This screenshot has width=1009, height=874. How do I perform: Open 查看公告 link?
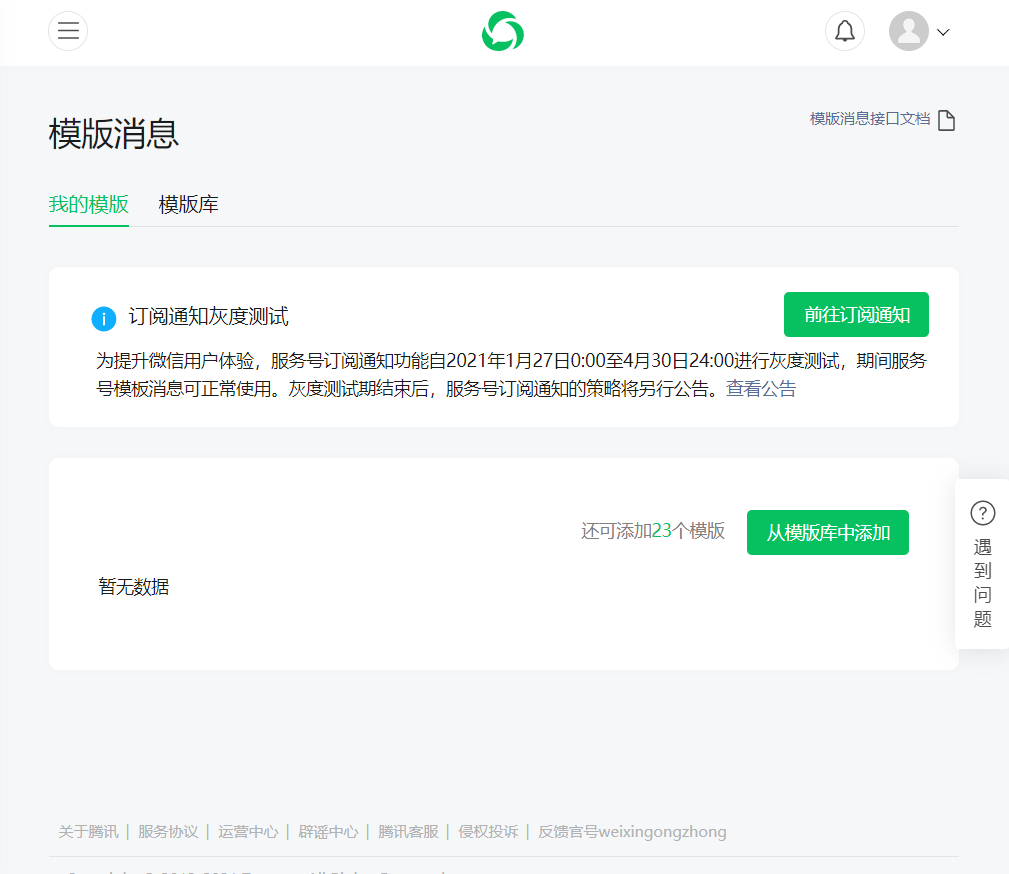pyautogui.click(x=761, y=389)
